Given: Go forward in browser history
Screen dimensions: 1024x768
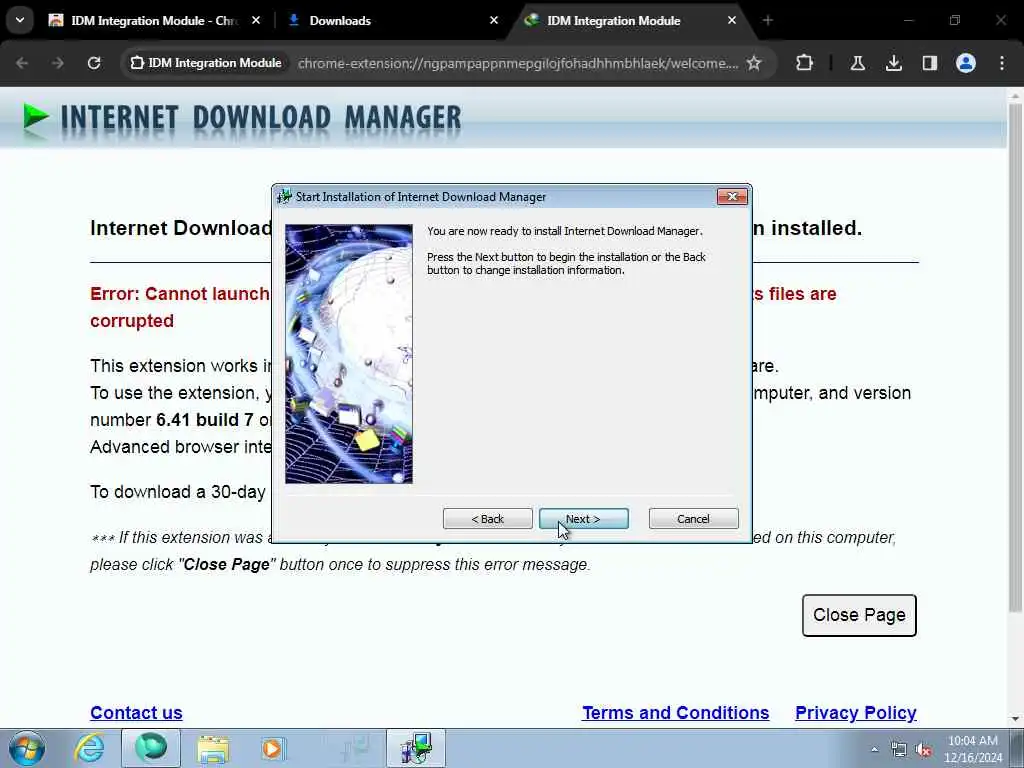Looking at the screenshot, I should pyautogui.click(x=57, y=63).
